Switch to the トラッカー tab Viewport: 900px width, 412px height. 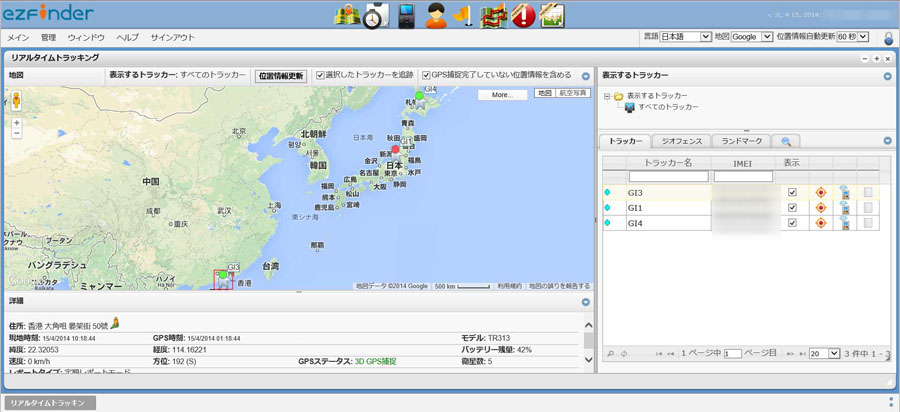click(625, 141)
